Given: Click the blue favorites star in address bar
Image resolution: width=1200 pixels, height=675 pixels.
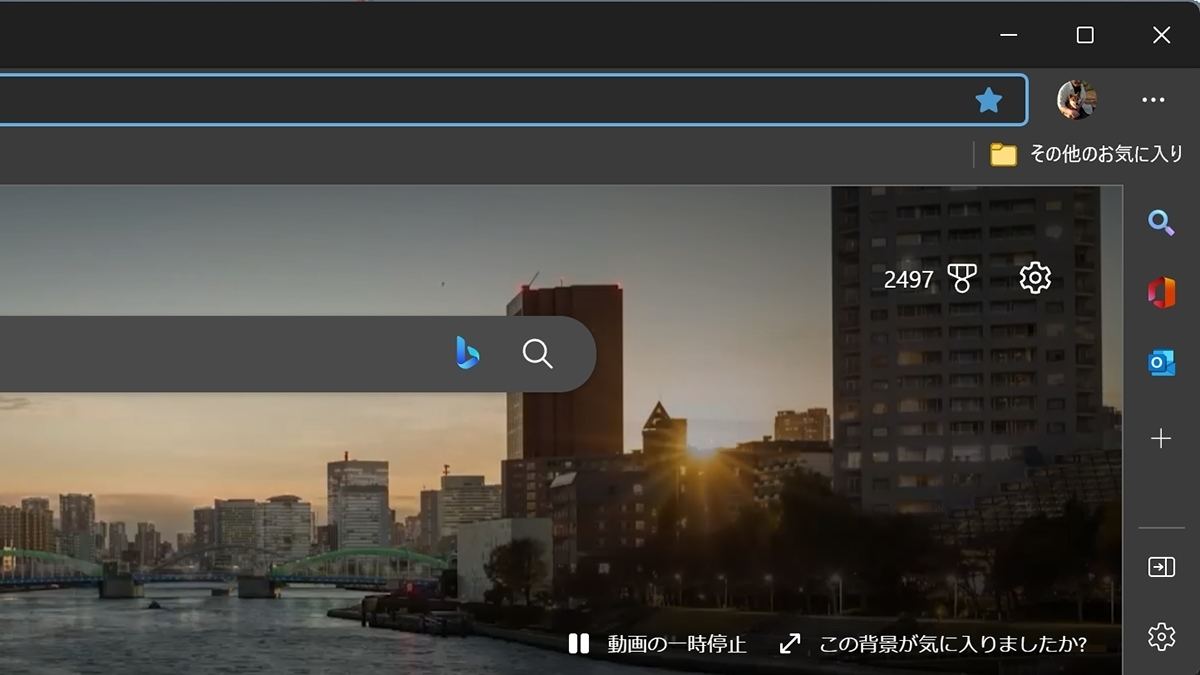Looking at the screenshot, I should pyautogui.click(x=989, y=100).
